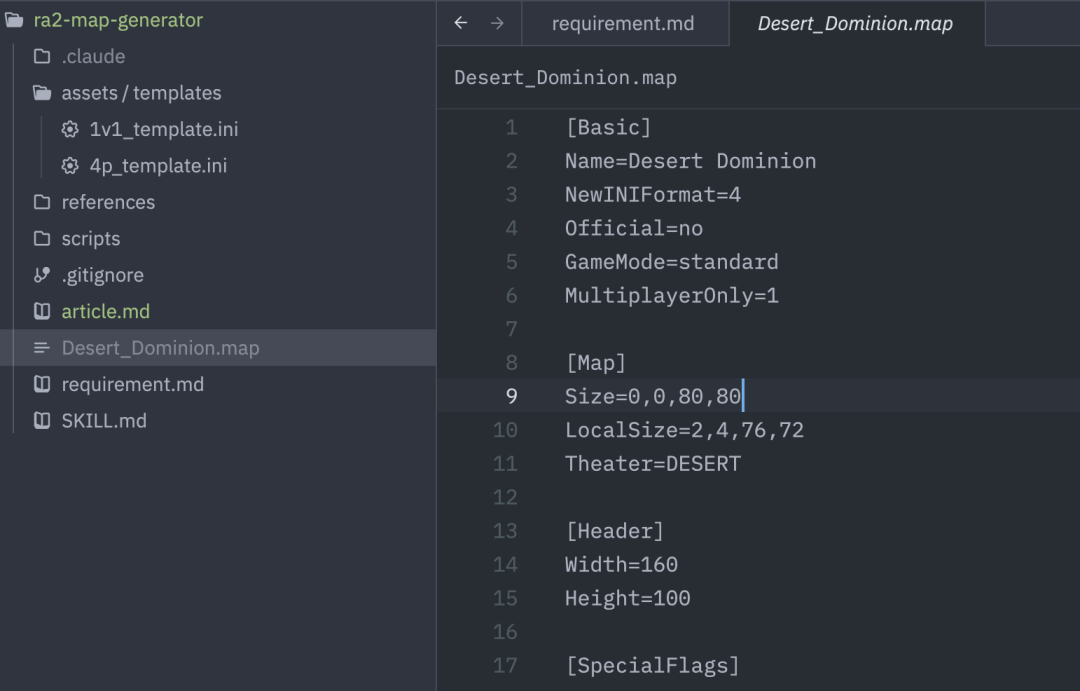This screenshot has width=1080, height=691.
Task: Select the Desert_Dominion.map tab
Action: point(854,23)
